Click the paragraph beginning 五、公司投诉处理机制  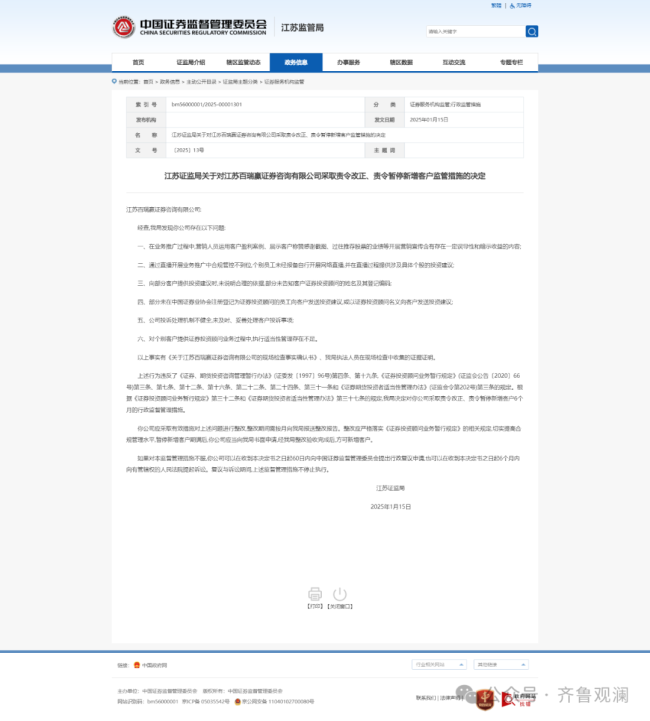(215, 320)
